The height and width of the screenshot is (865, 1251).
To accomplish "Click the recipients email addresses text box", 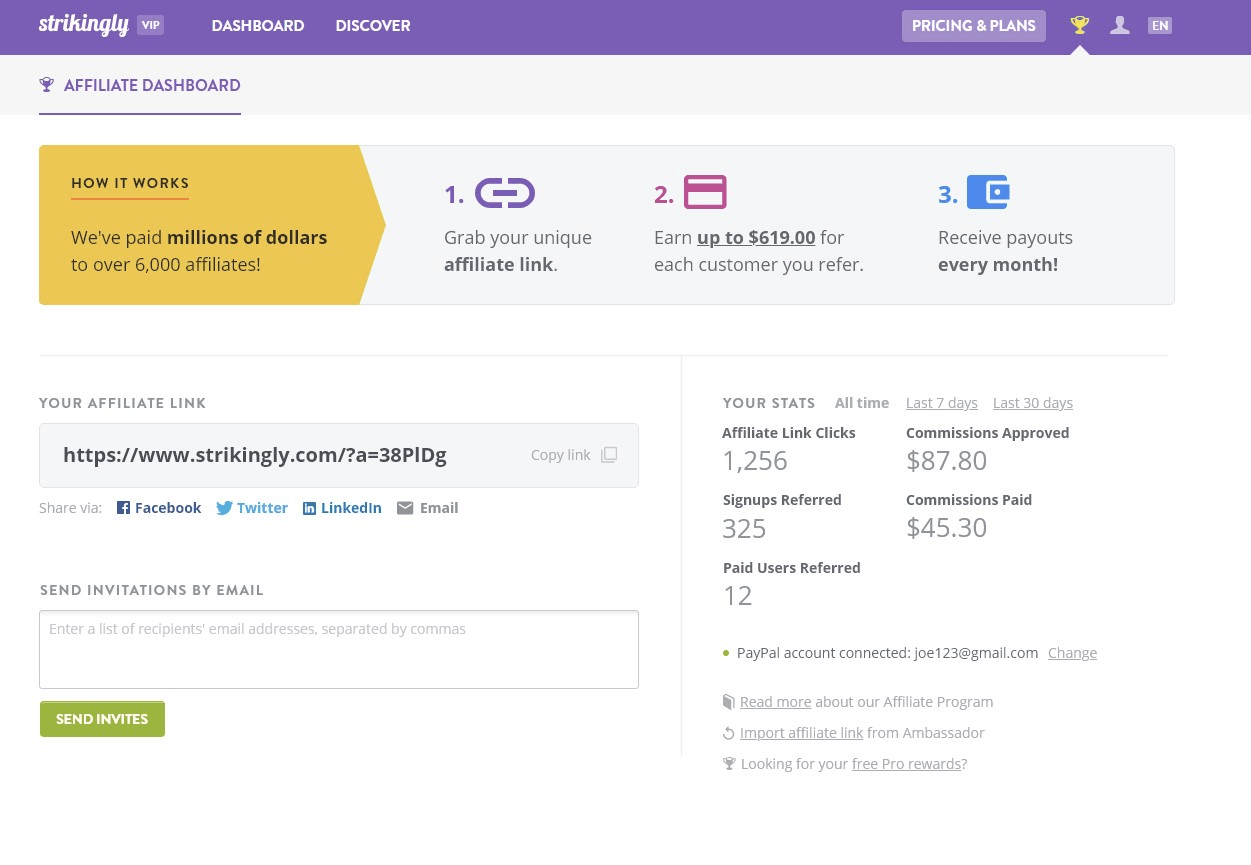I will pos(339,649).
